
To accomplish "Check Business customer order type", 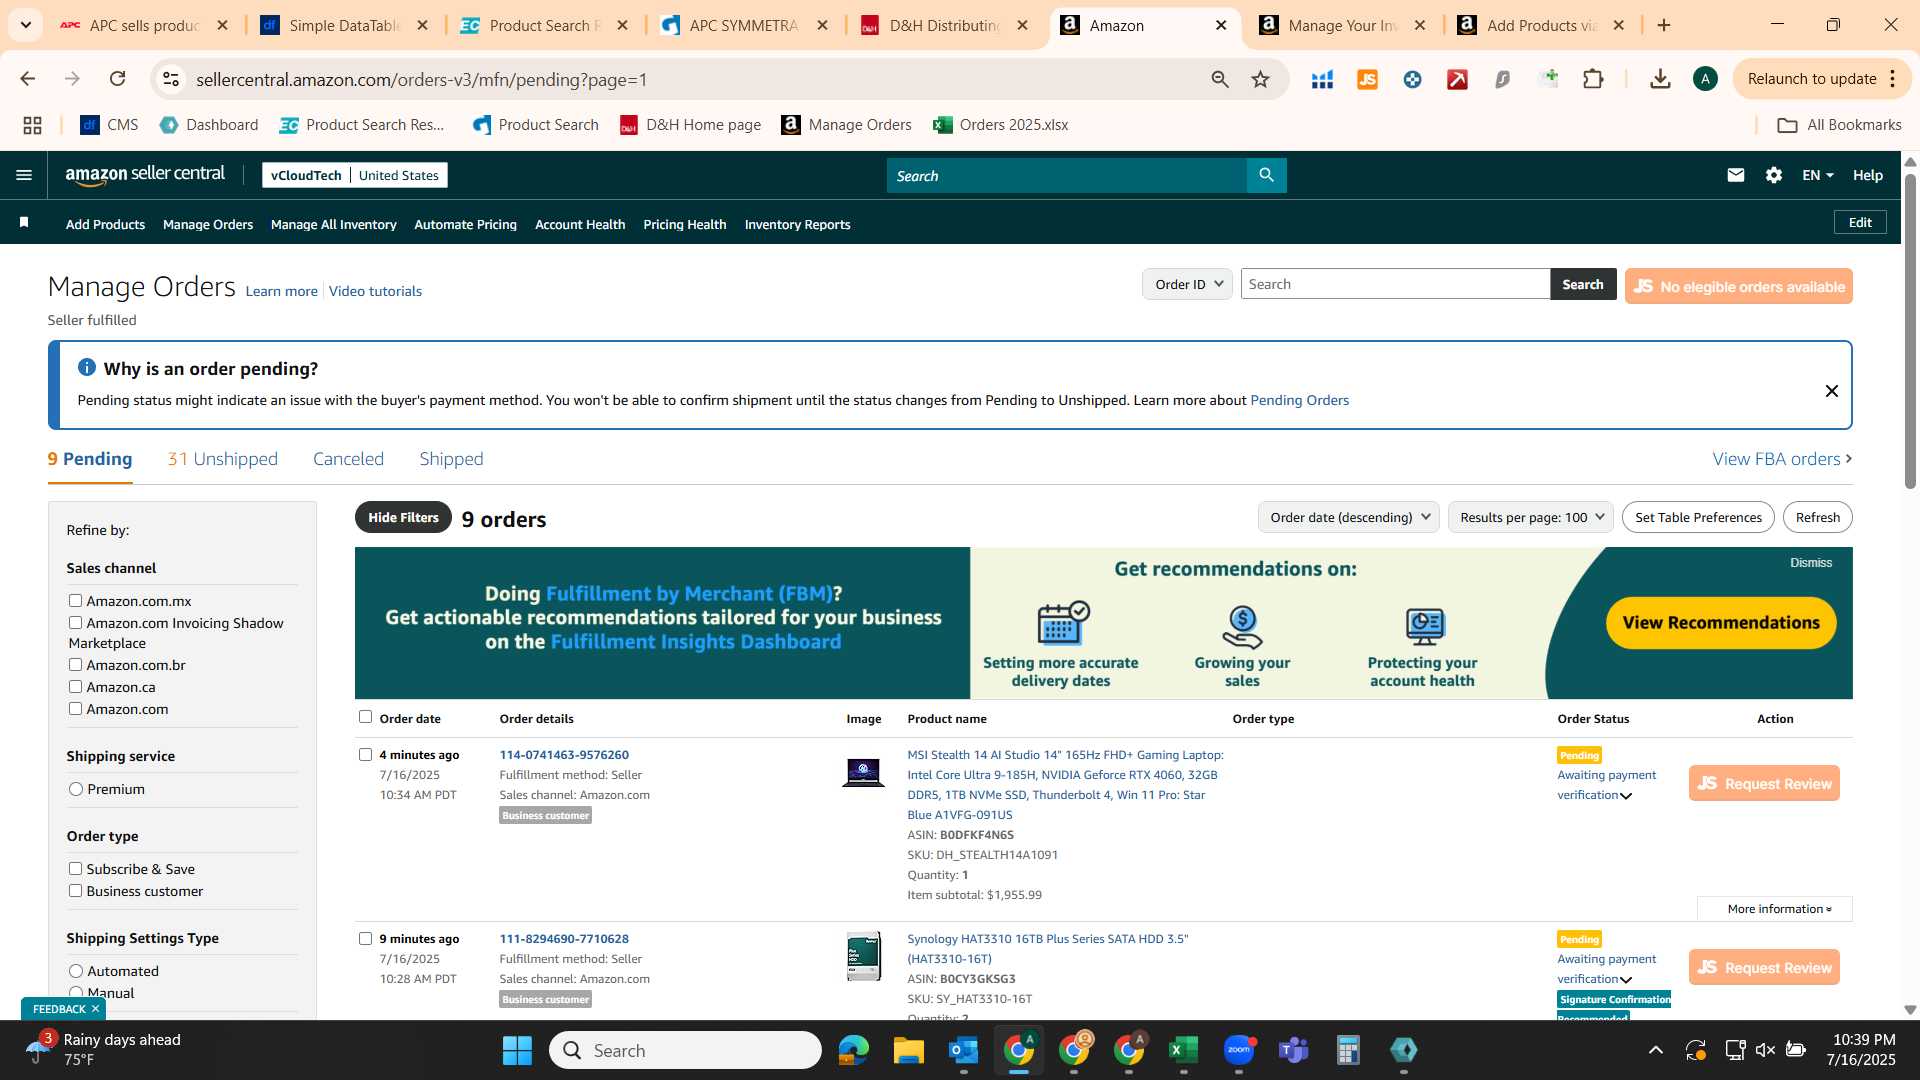I will coord(75,890).
